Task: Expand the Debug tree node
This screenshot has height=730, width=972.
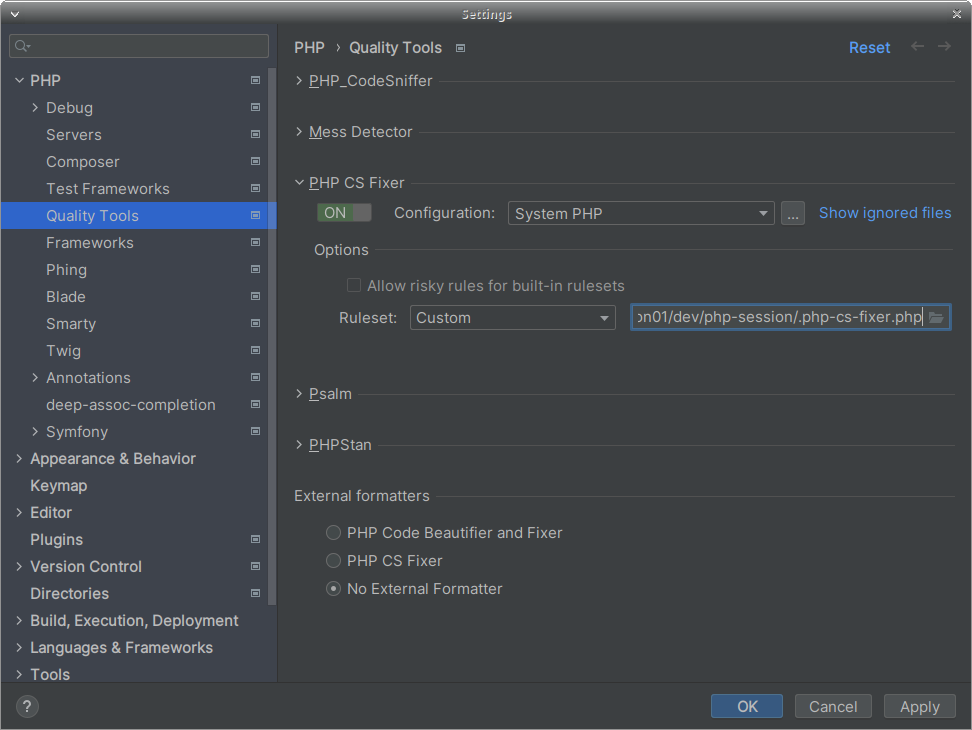Action: (x=35, y=107)
